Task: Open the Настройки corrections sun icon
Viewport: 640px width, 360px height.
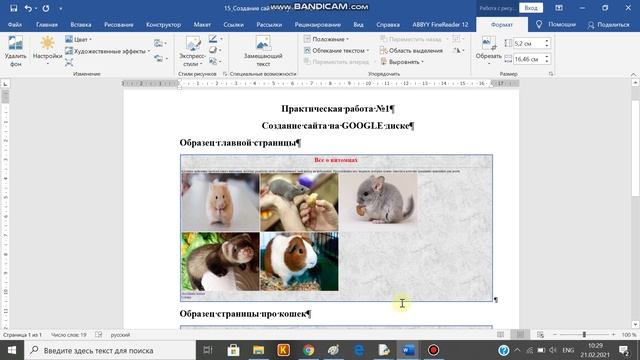Action: point(47,43)
